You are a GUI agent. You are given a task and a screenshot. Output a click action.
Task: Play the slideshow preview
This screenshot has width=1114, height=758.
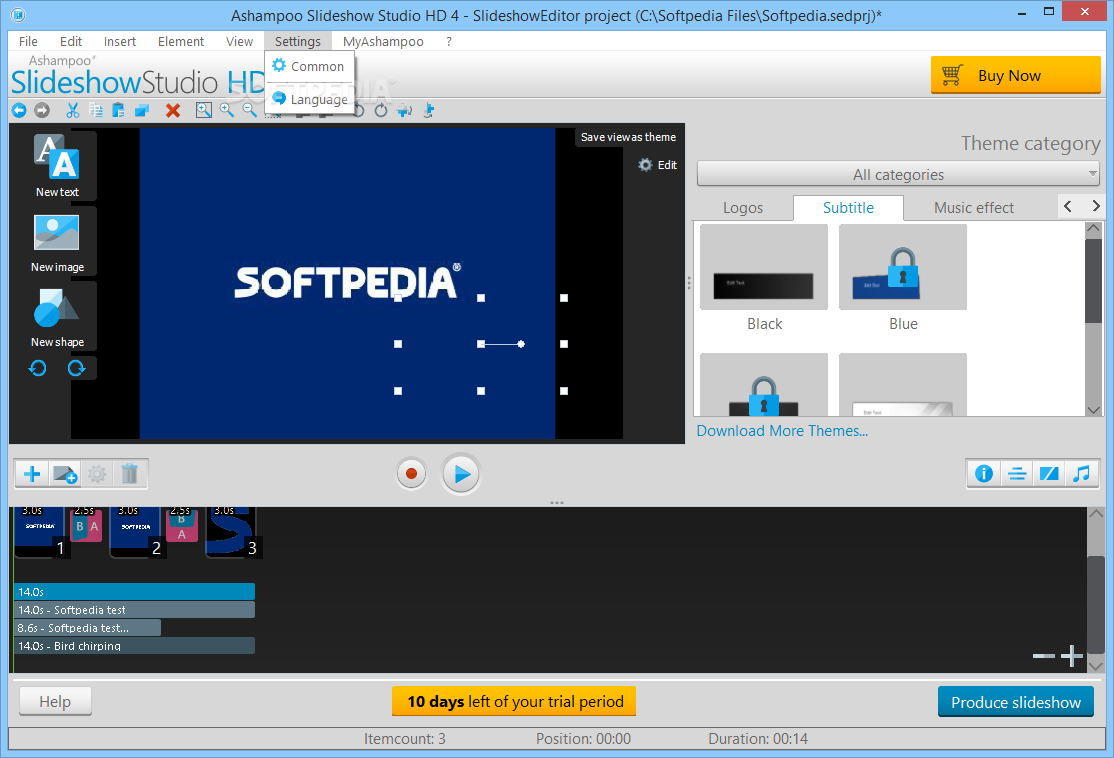461,474
